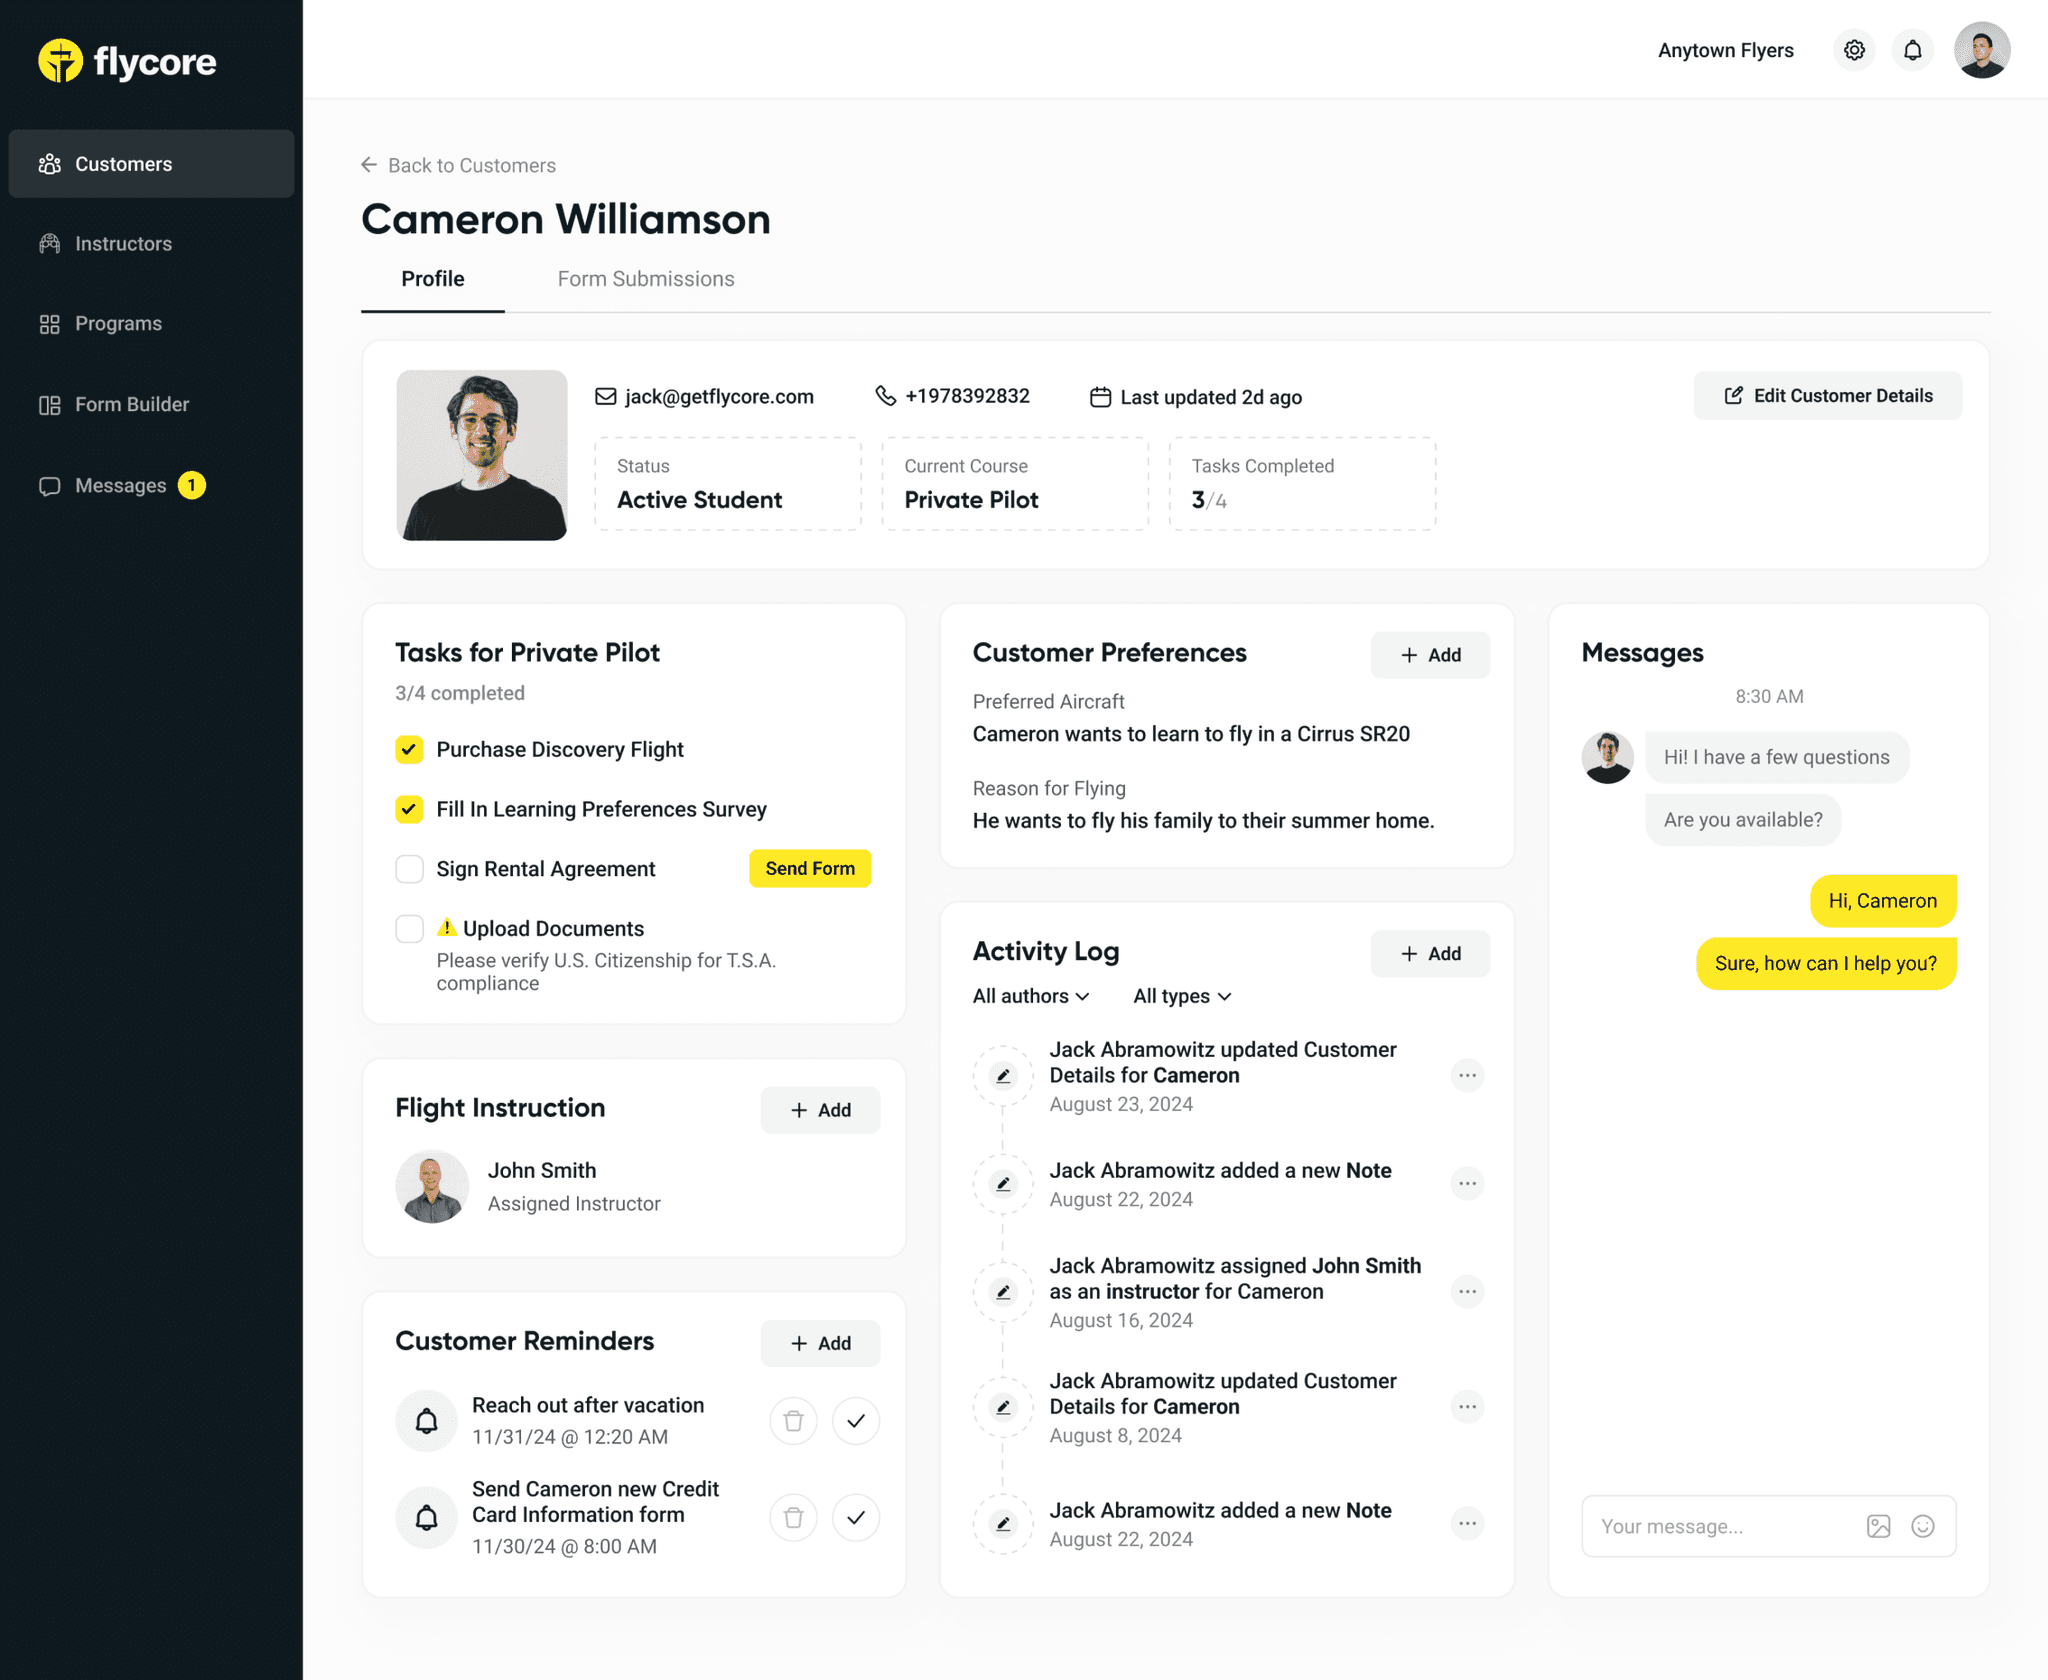Go back to Customers list
The height and width of the screenshot is (1680, 2048).
point(458,165)
